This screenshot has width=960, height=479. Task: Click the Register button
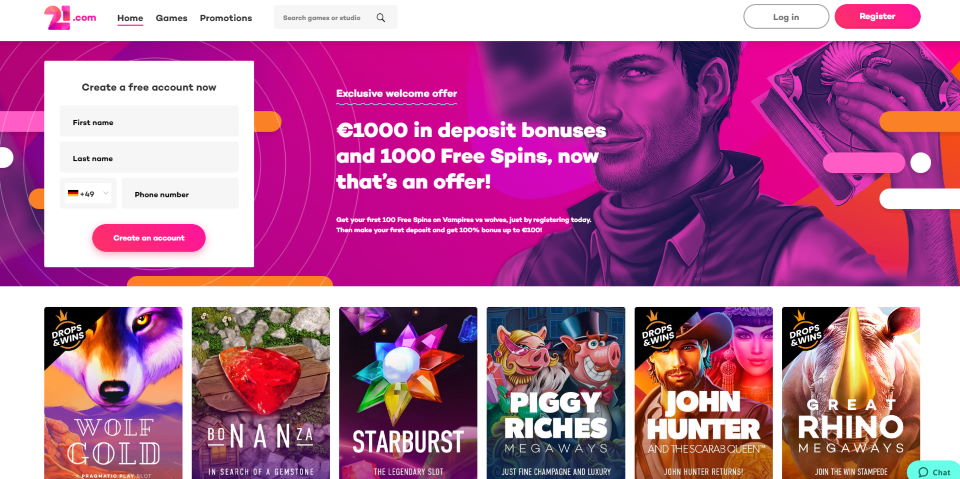point(877,17)
